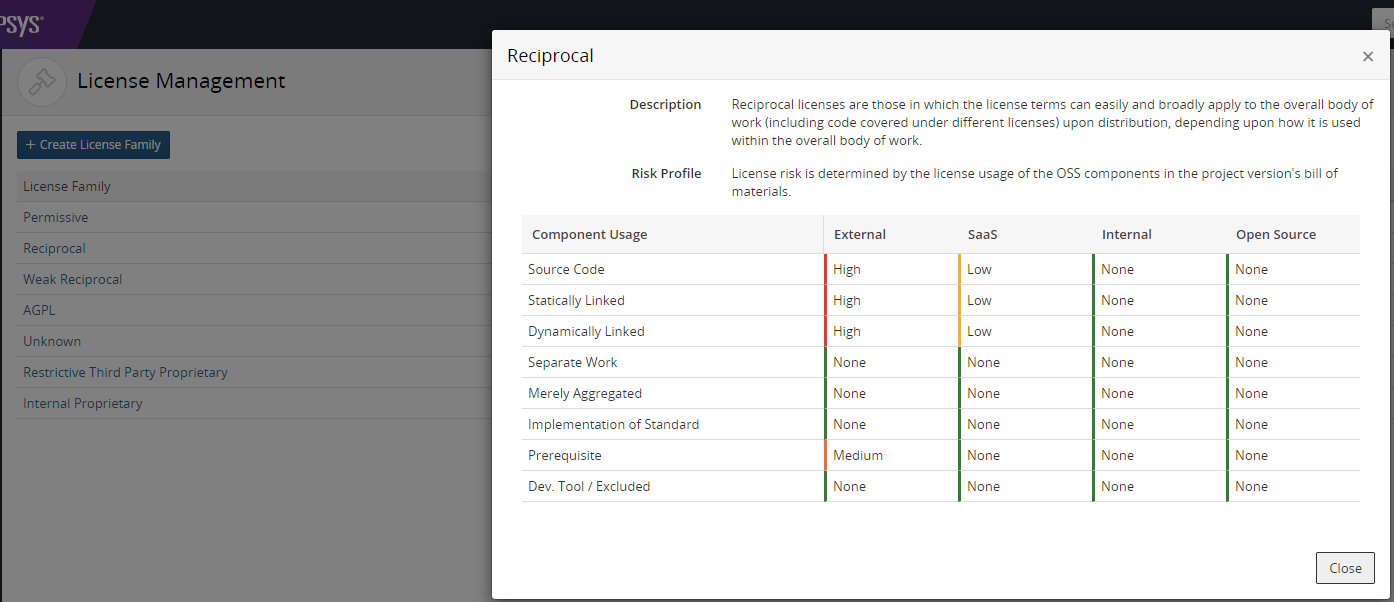Click Create License Family button
This screenshot has width=1394, height=602.
(93, 145)
